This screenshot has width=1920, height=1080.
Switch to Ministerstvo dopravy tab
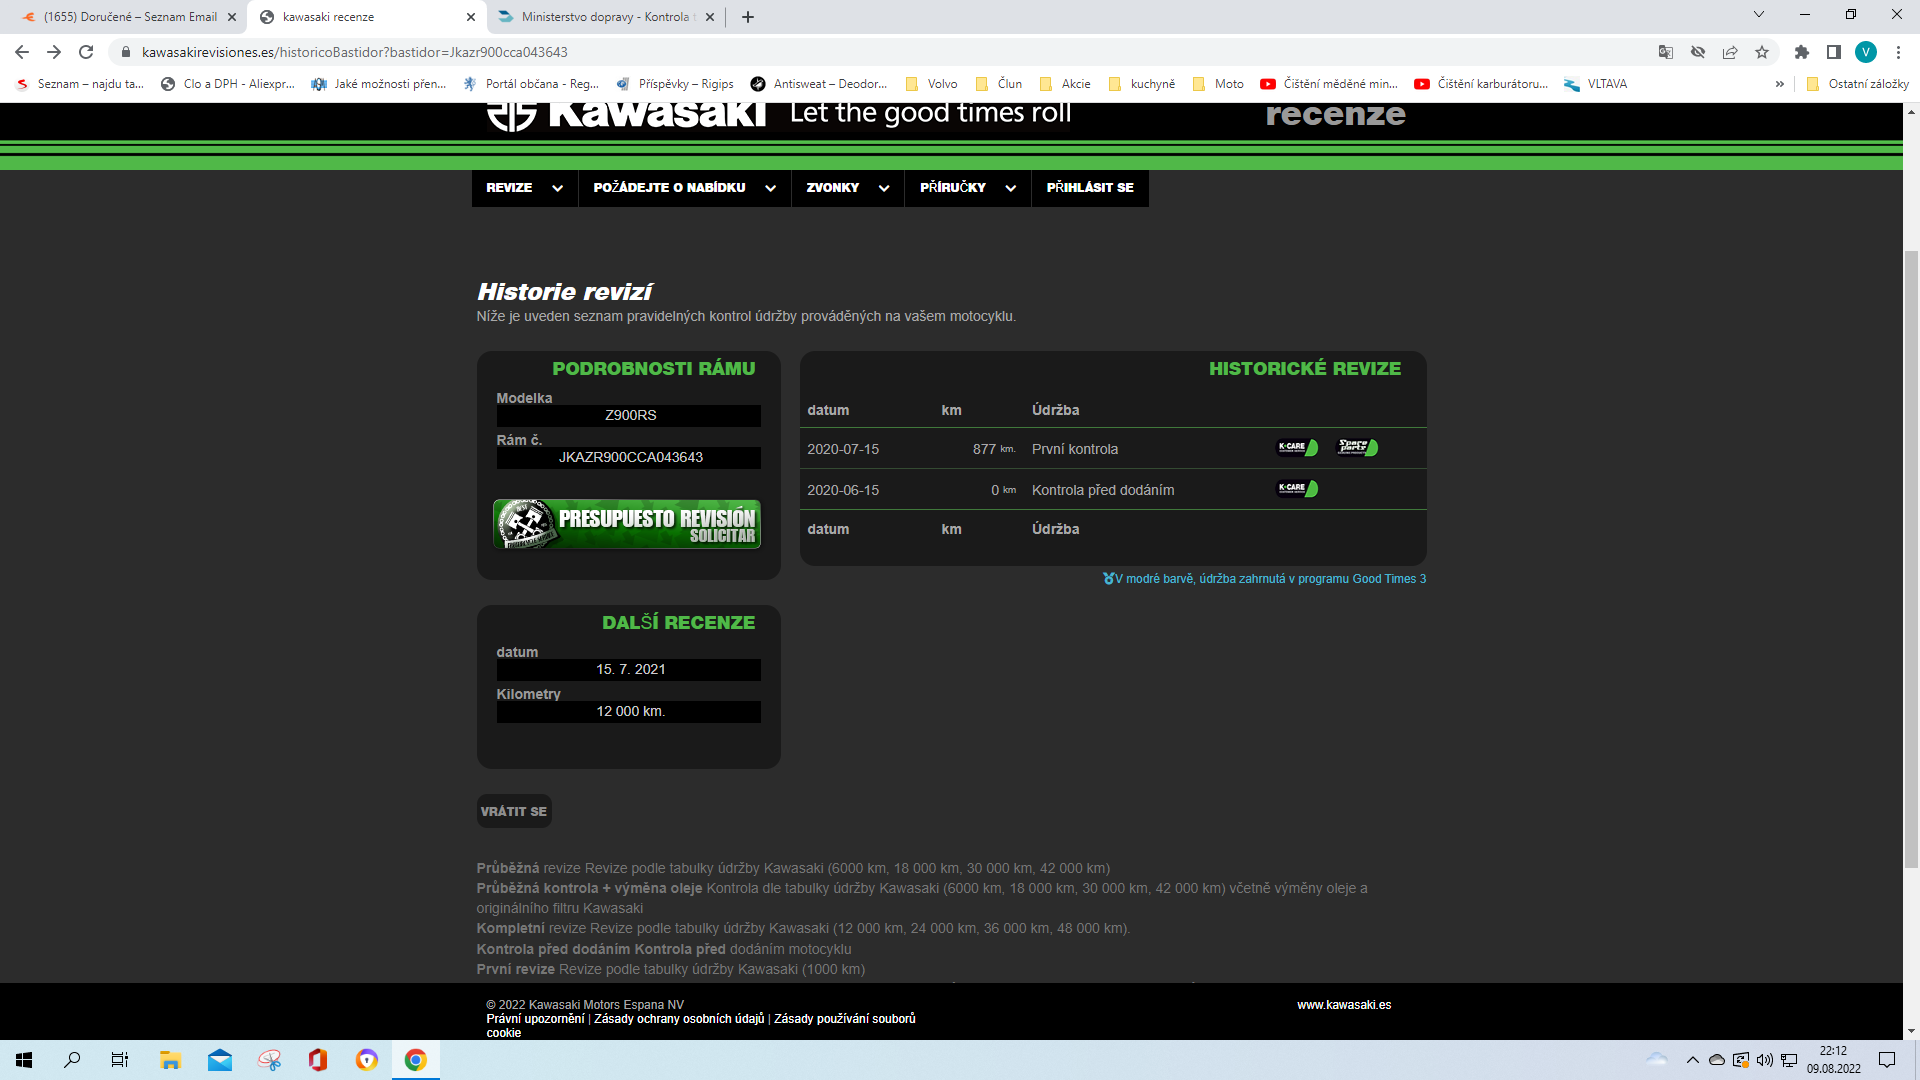tap(607, 17)
